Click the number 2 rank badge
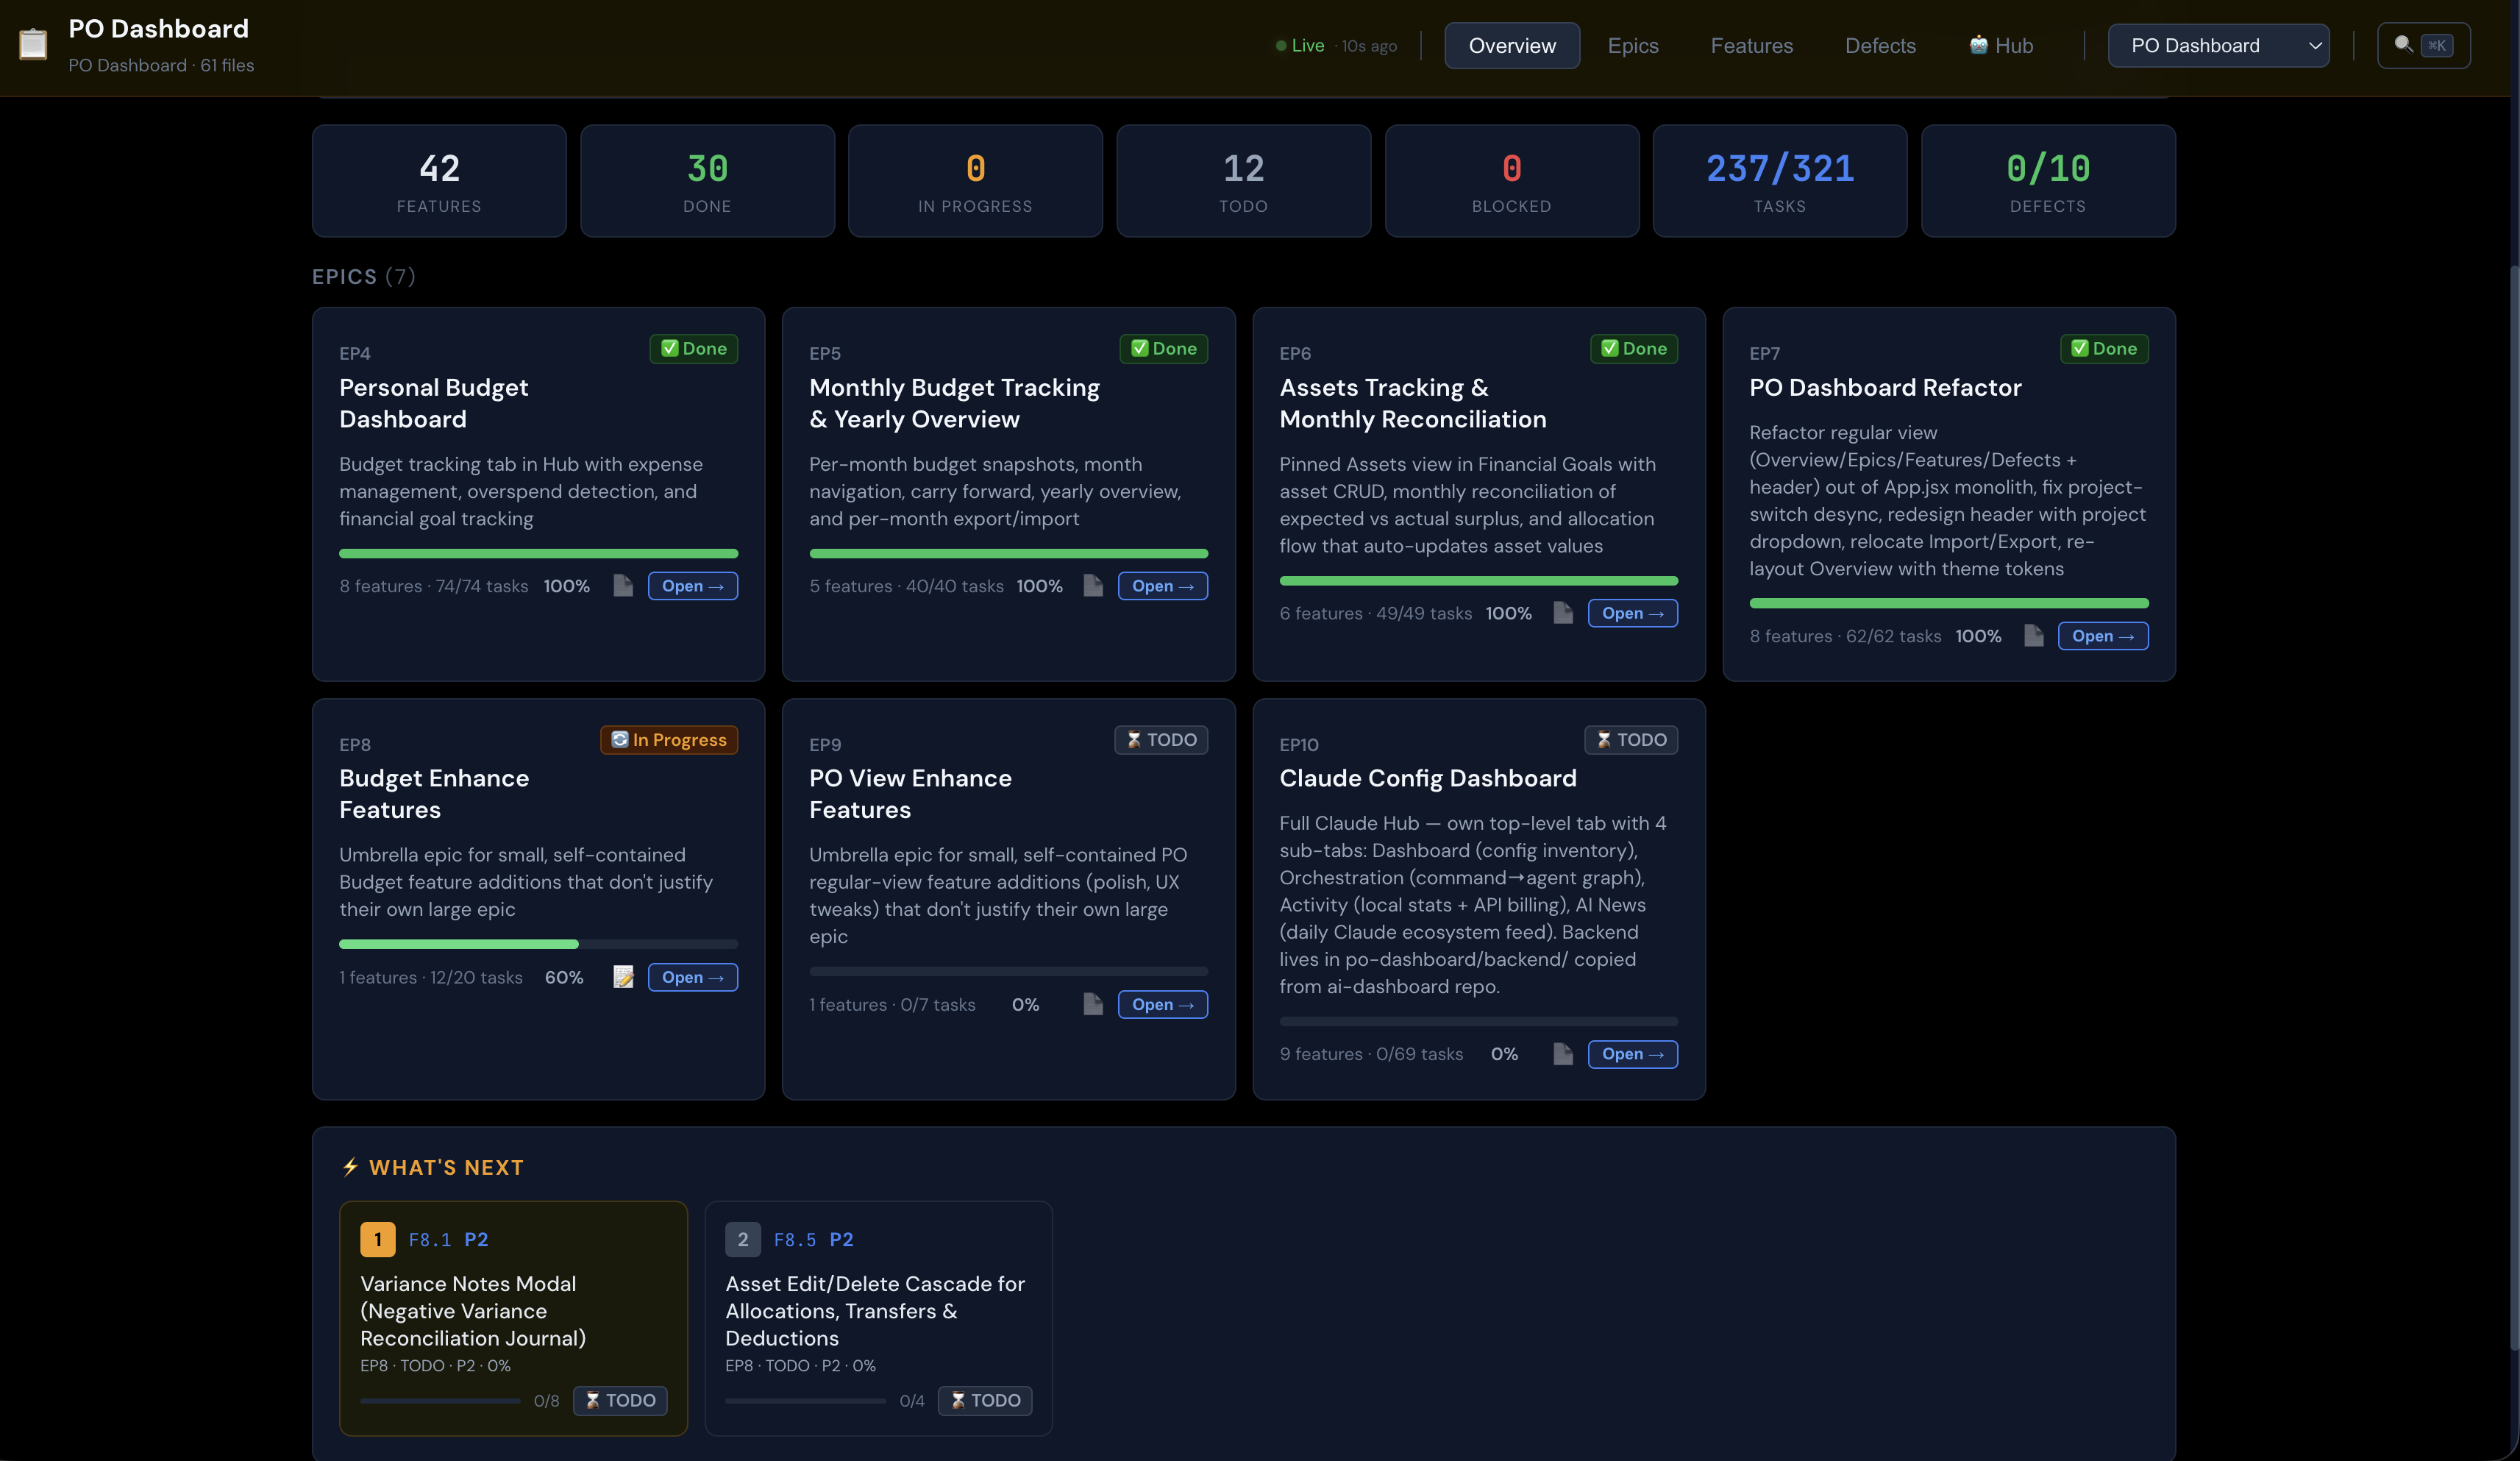Image resolution: width=2520 pixels, height=1461 pixels. tap(742, 1239)
